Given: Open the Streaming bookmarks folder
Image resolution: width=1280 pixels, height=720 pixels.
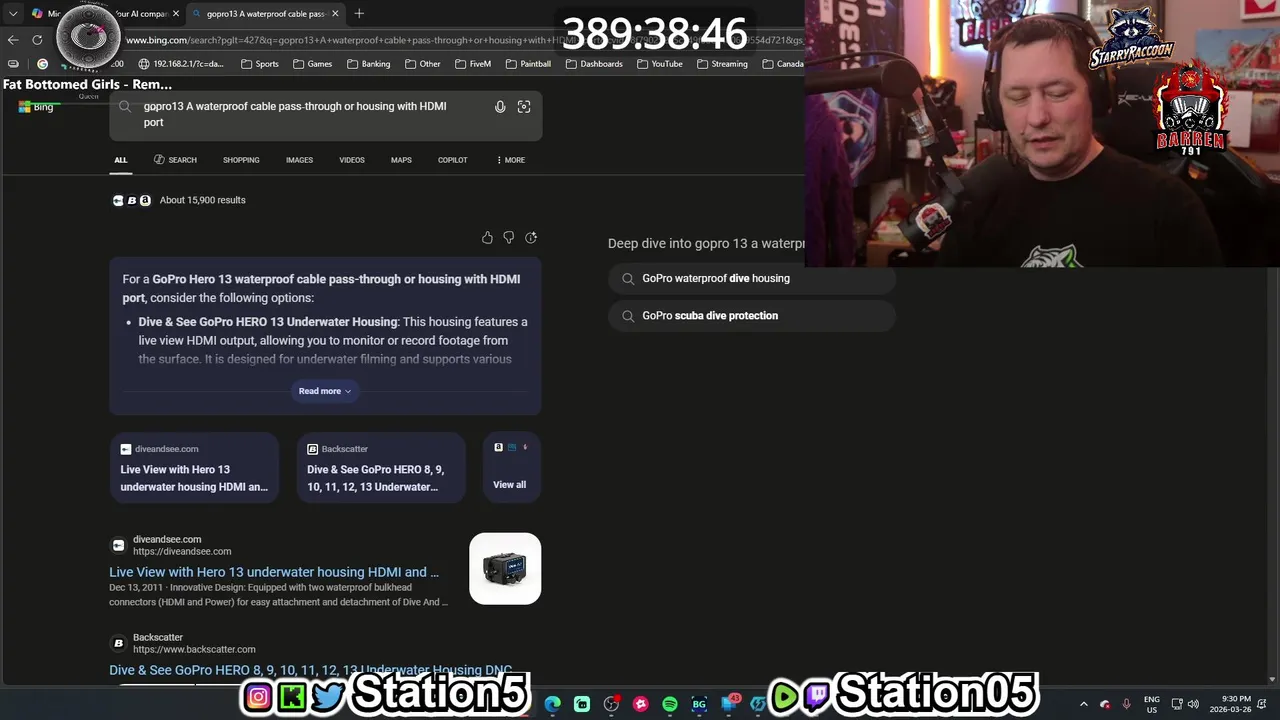Looking at the screenshot, I should pyautogui.click(x=722, y=64).
